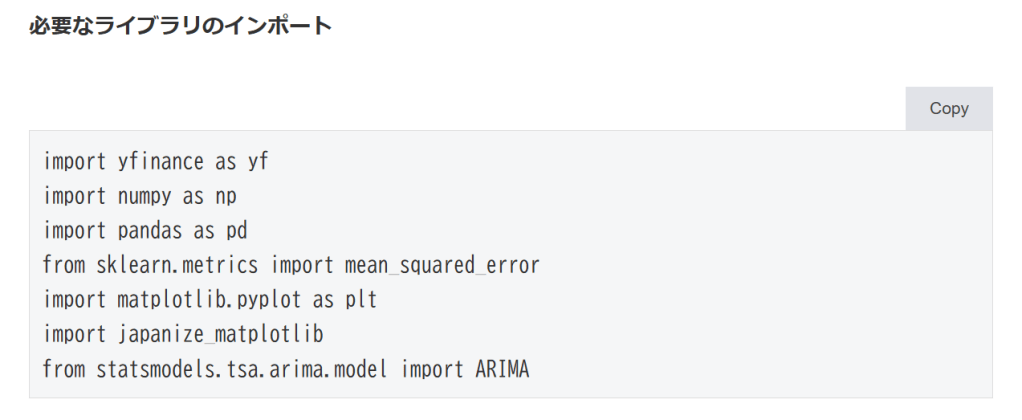Click sklearn.metrics in the code block
1022x420 pixels.
pyautogui.click(x=178, y=266)
